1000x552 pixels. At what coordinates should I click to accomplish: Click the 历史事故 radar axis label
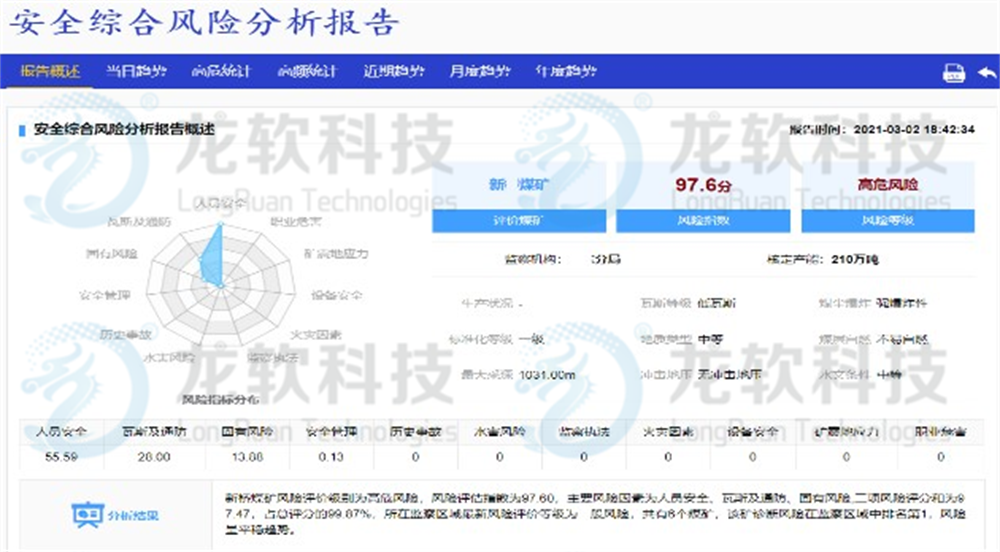pos(126,334)
